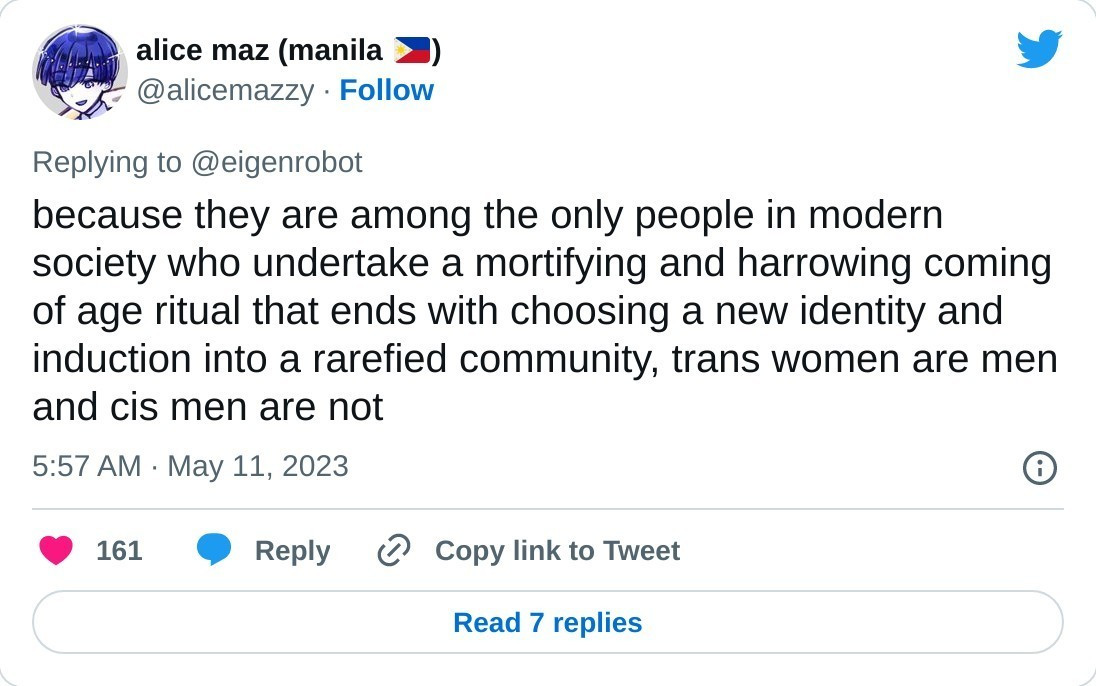The height and width of the screenshot is (686, 1096).
Task: Click the 161 likes count
Action: [120, 551]
